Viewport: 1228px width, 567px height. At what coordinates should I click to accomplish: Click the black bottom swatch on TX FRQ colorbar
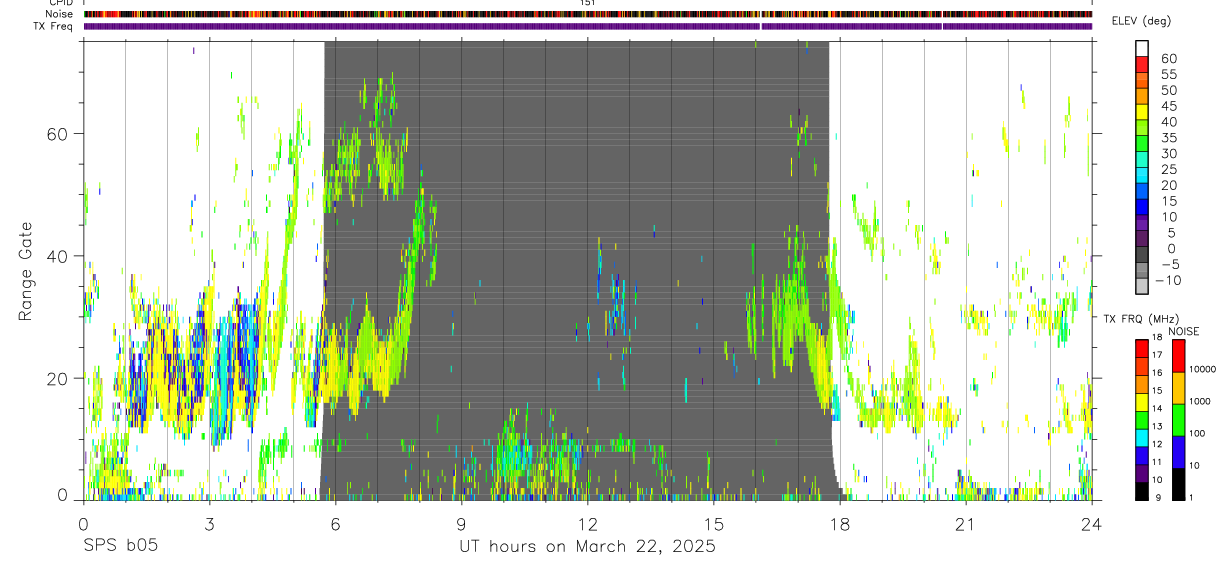pyautogui.click(x=1142, y=491)
